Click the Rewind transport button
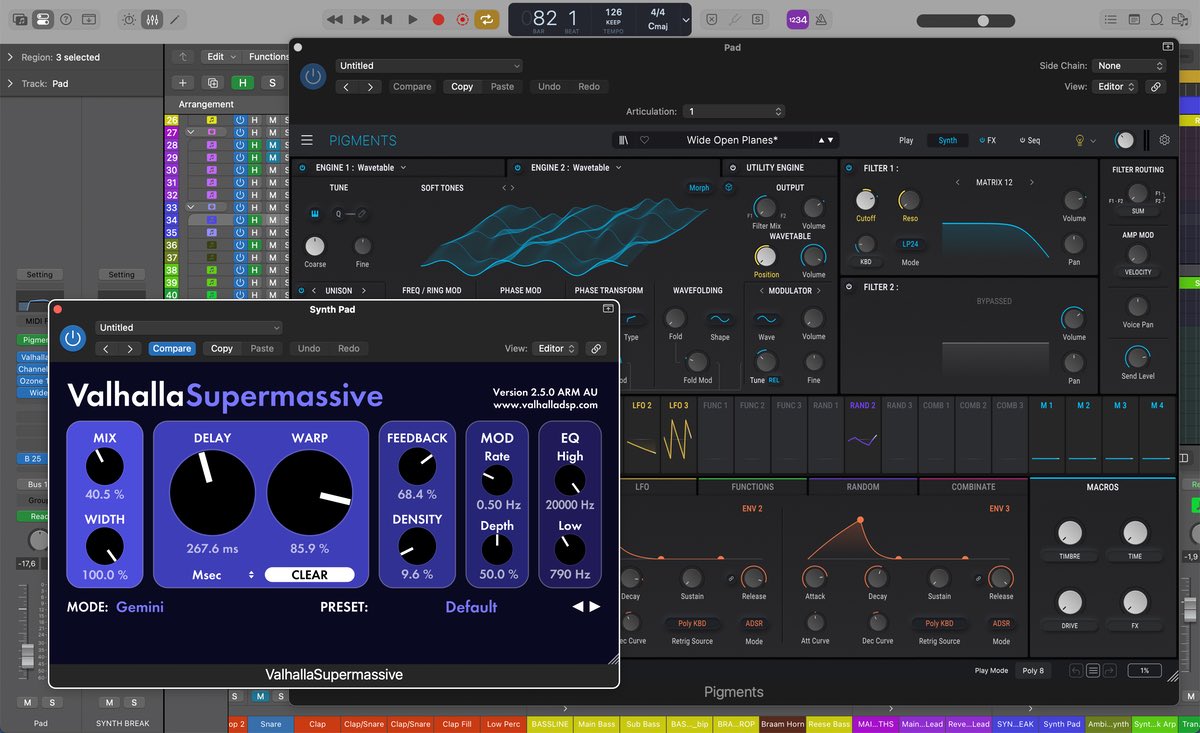 click(335, 19)
